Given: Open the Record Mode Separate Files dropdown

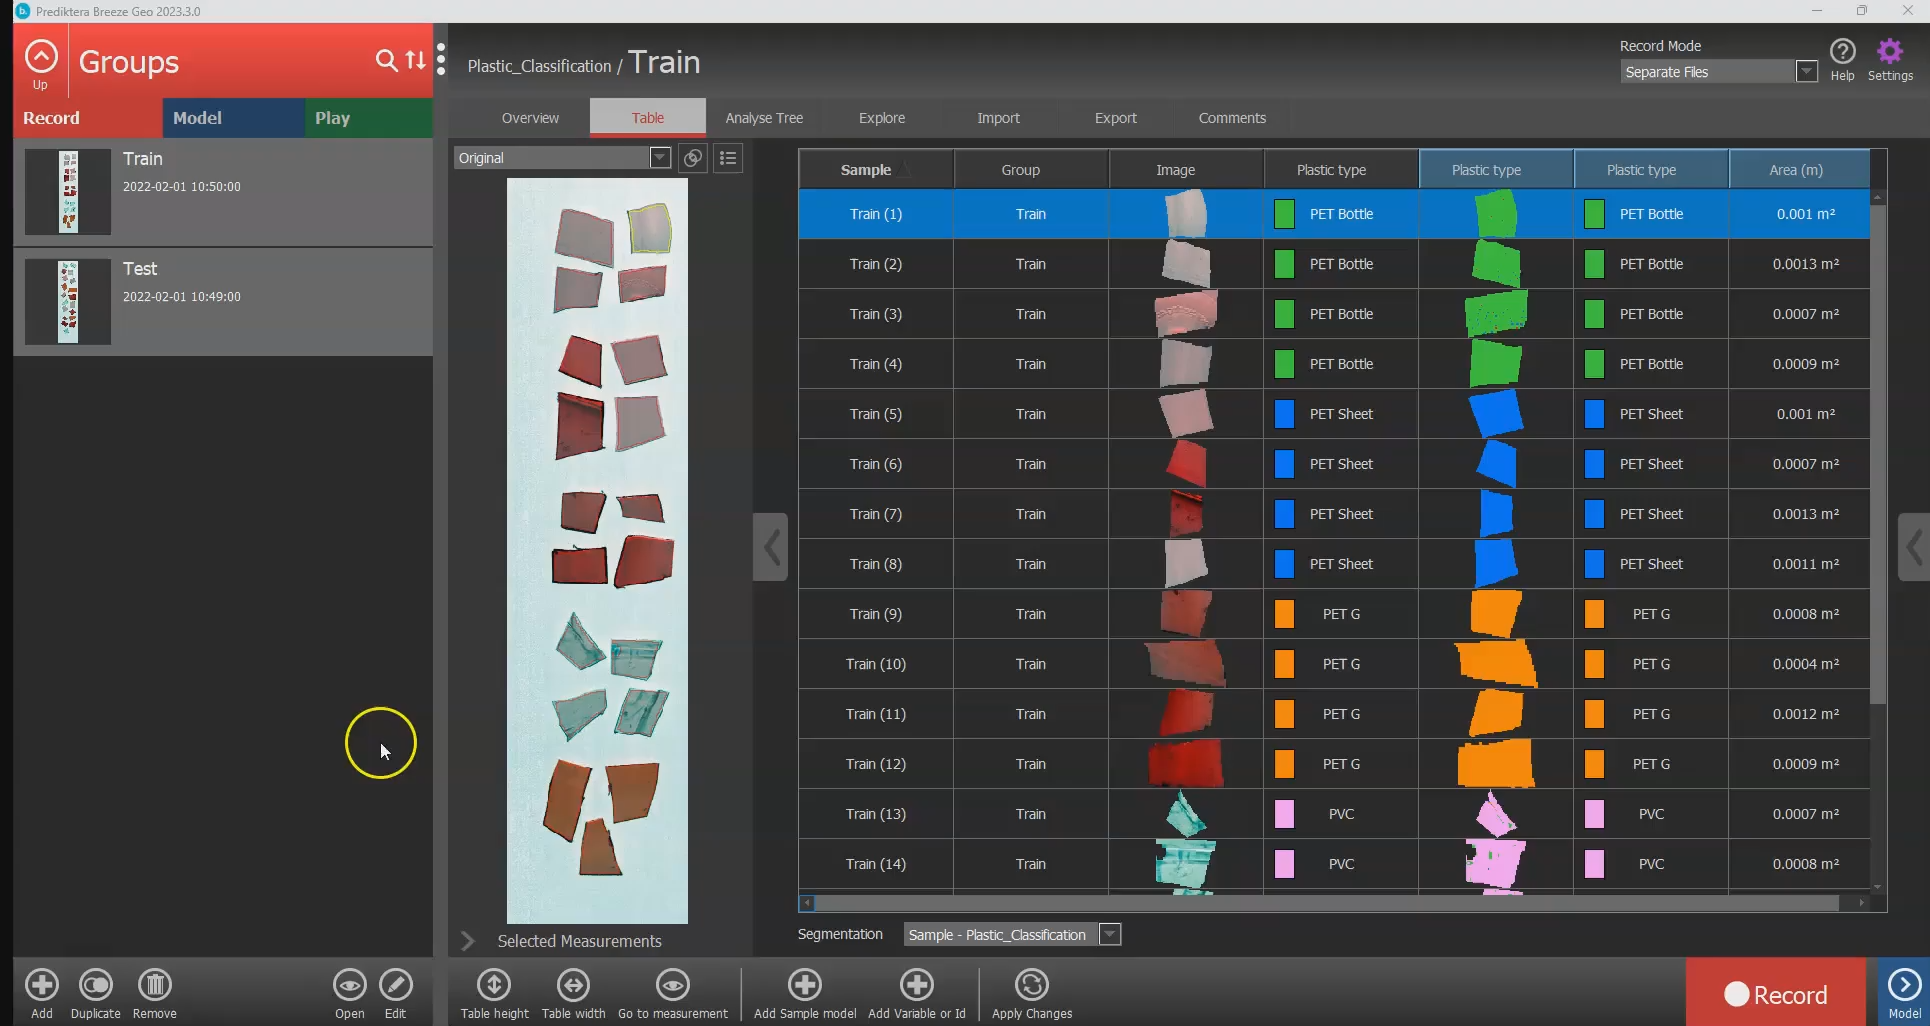Looking at the screenshot, I should [x=1806, y=72].
